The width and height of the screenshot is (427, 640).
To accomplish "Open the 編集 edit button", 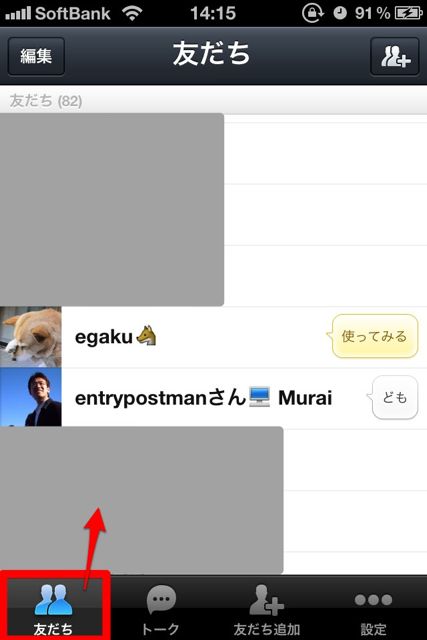I will (36, 56).
